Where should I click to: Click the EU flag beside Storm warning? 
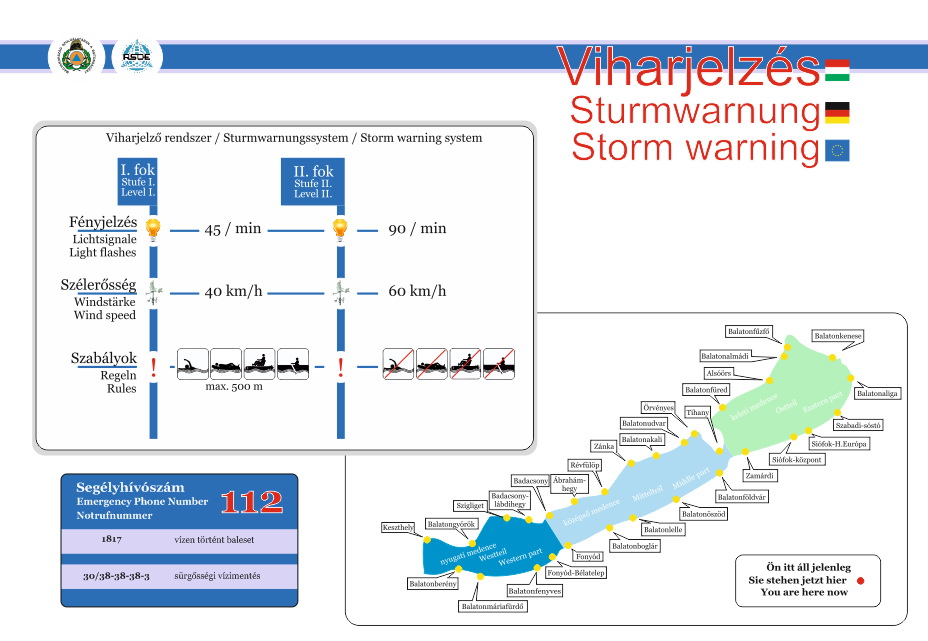[x=836, y=151]
